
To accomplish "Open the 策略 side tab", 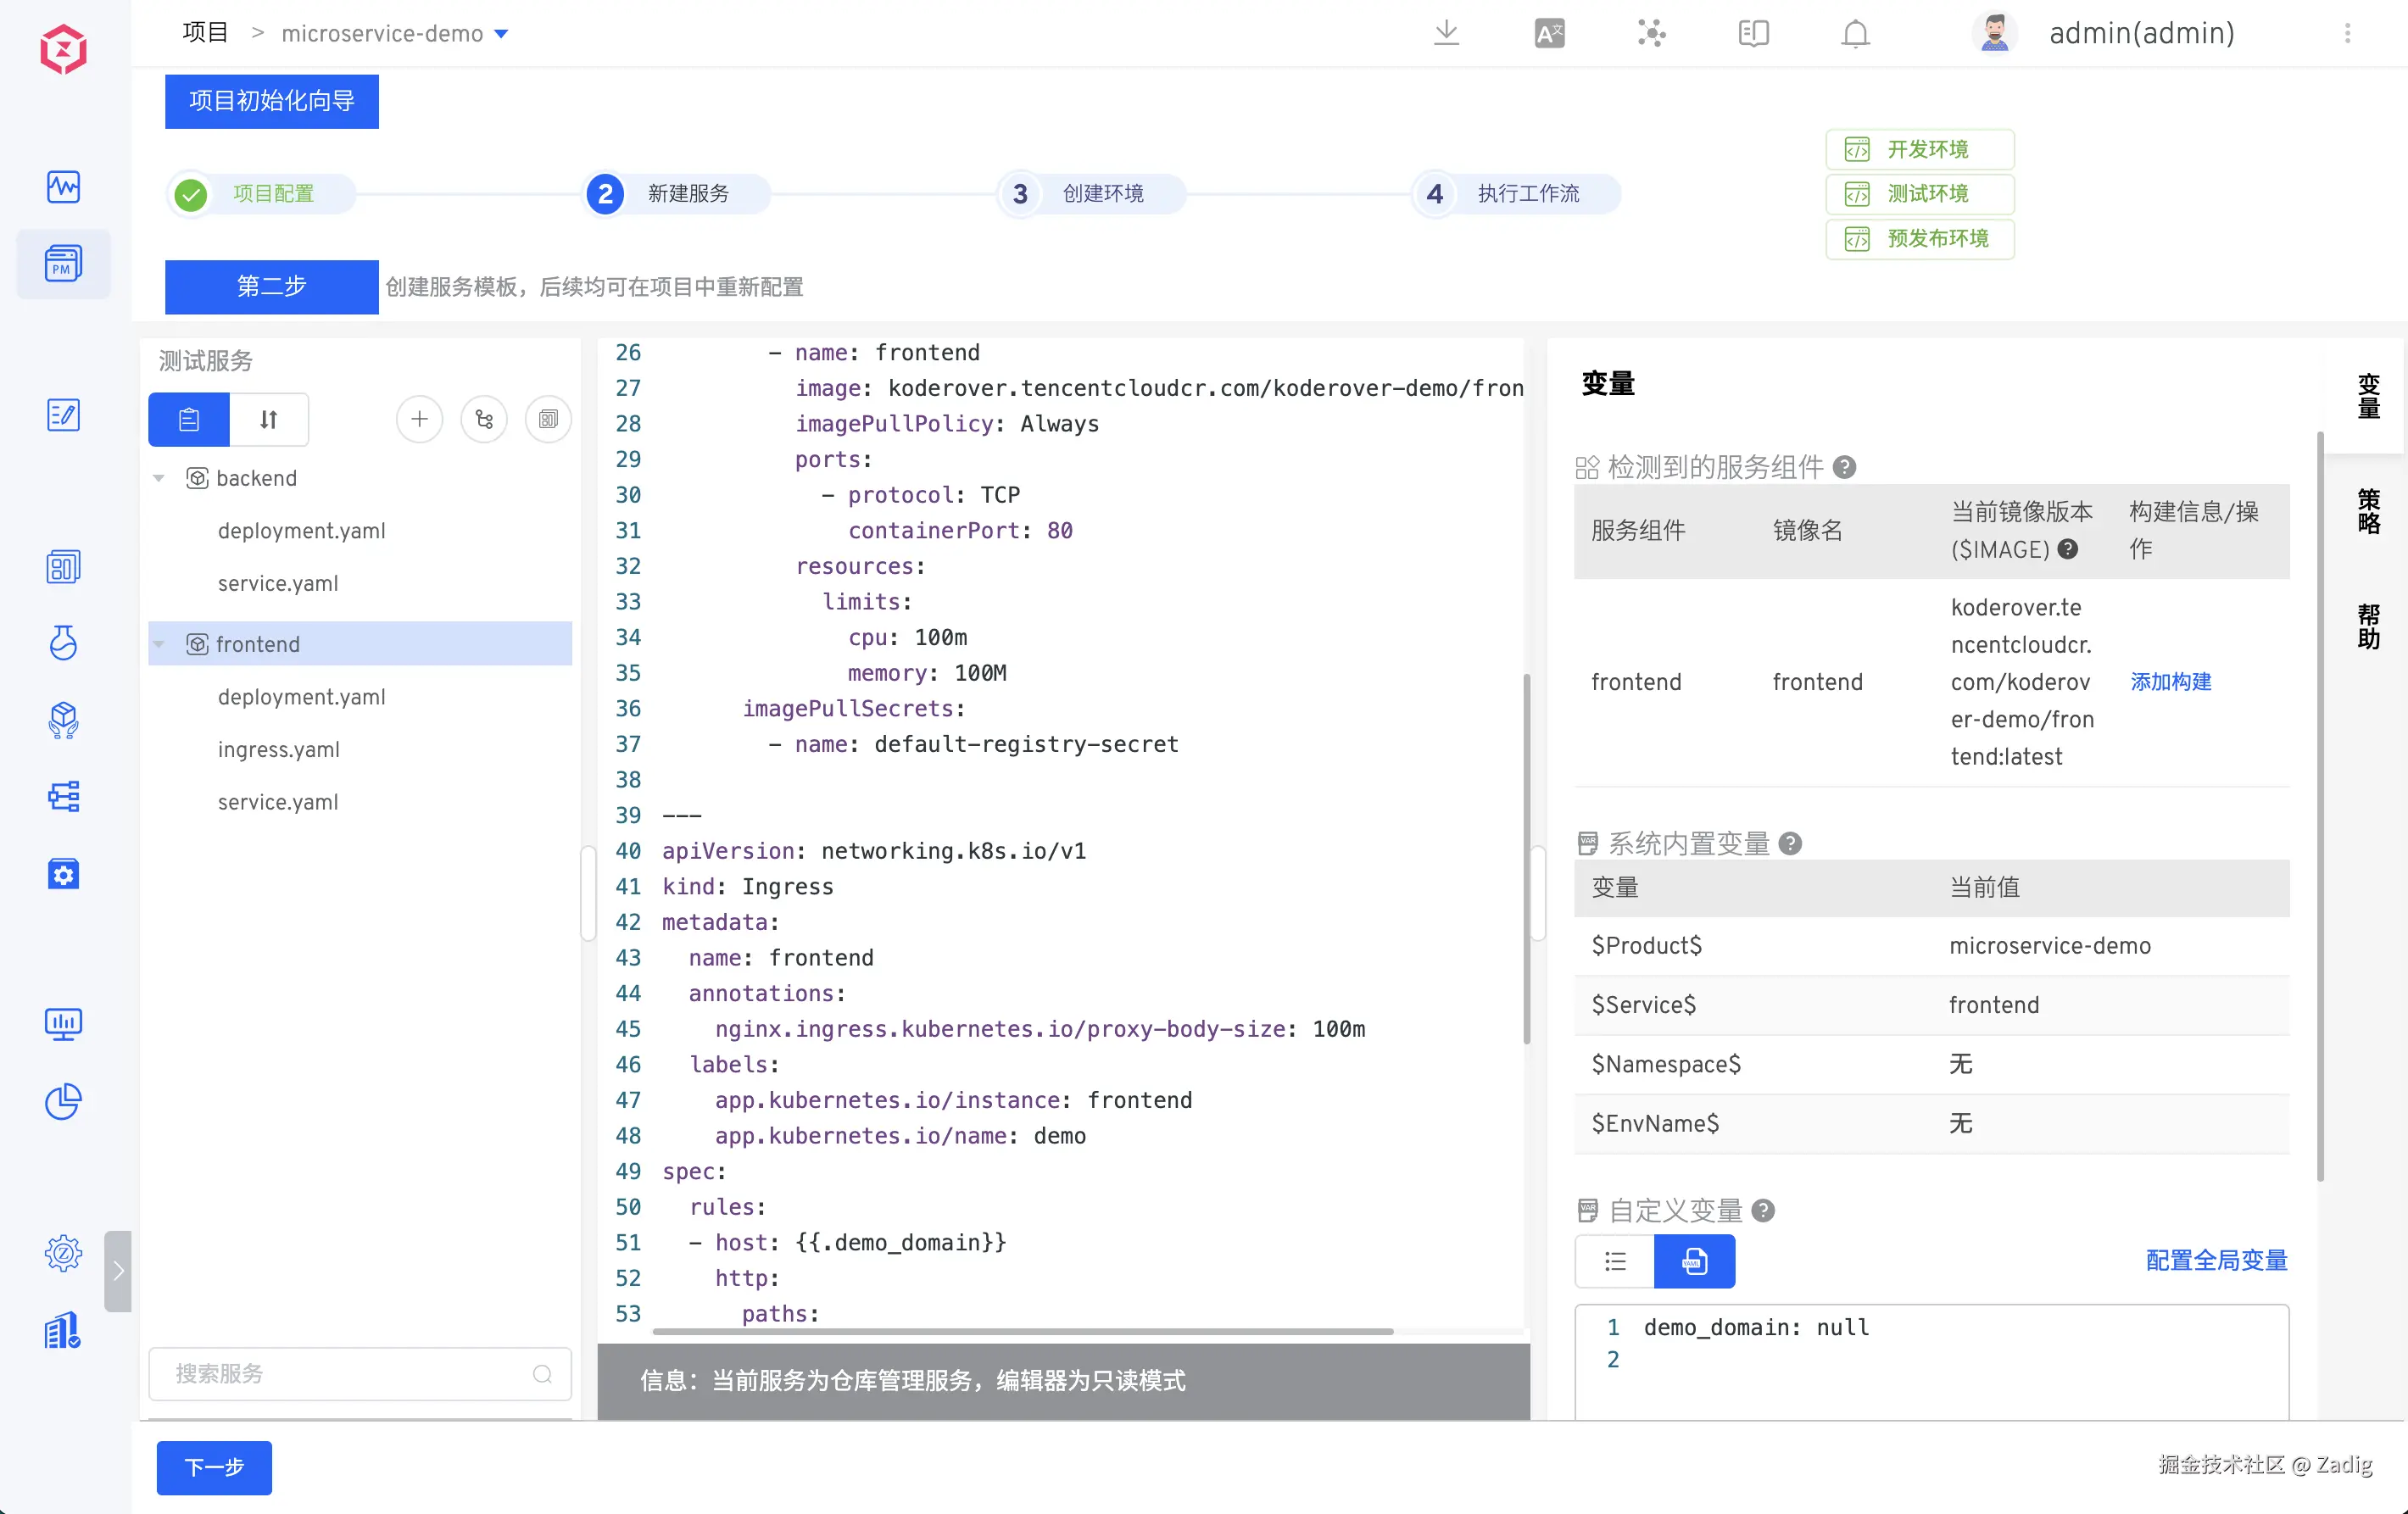I will [x=2368, y=511].
